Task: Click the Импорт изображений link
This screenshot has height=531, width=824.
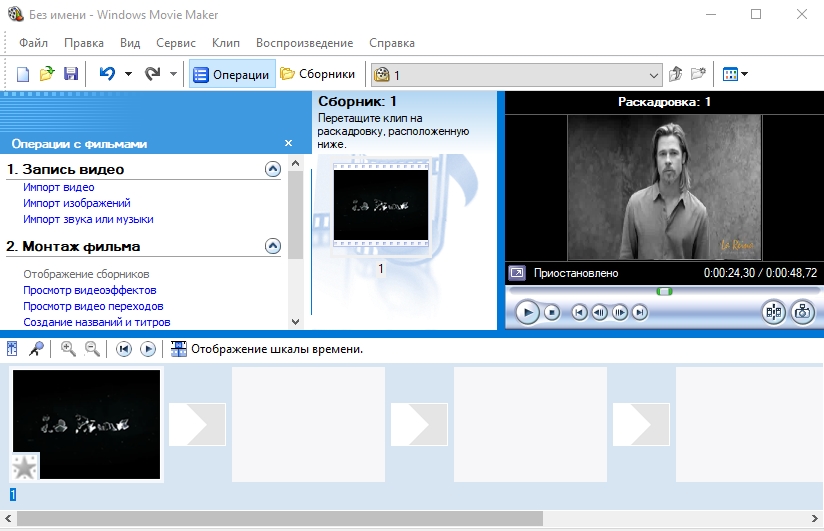Action: (x=77, y=203)
